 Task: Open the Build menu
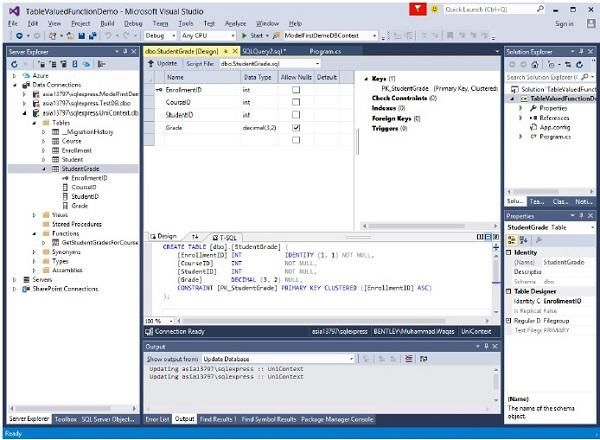107,23
